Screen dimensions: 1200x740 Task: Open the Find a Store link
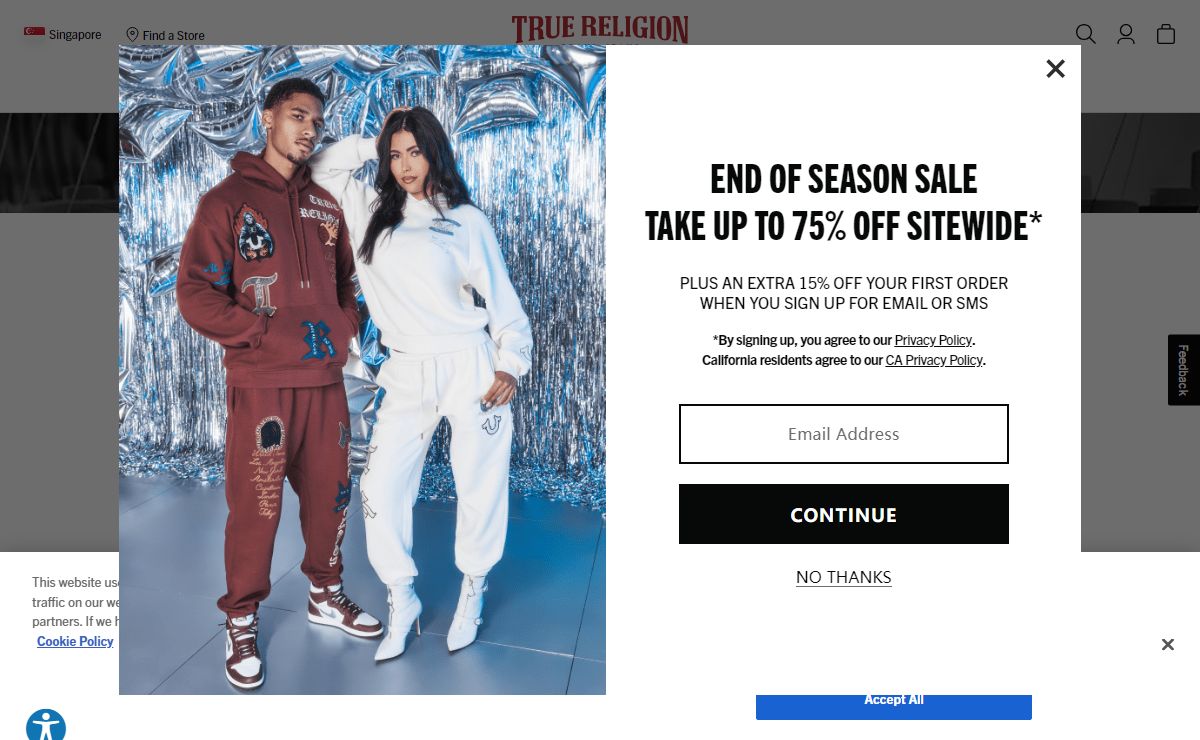pos(173,35)
